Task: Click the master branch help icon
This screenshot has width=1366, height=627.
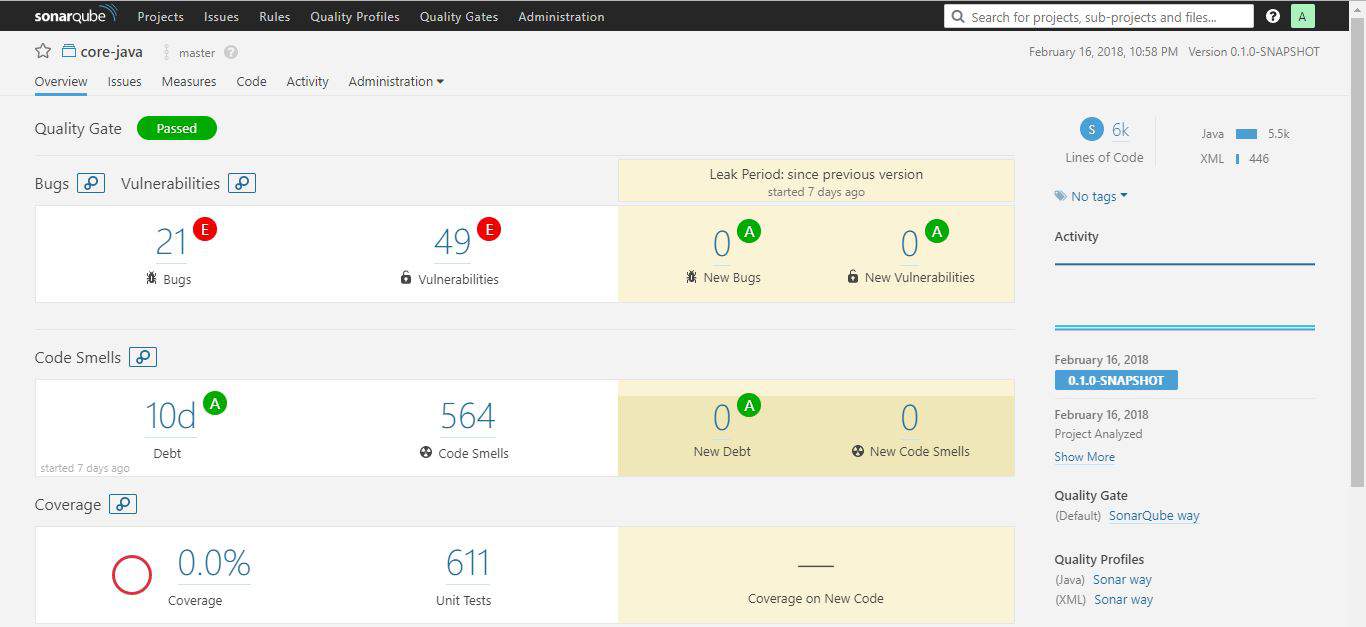Action: coord(231,52)
